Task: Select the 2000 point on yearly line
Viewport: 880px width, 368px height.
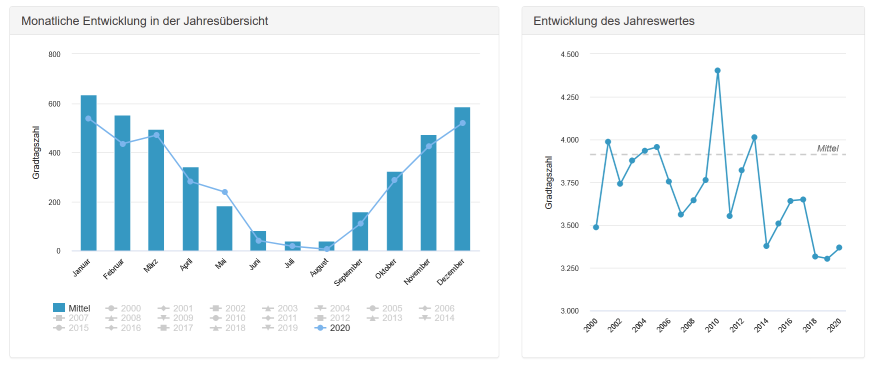Action: [x=596, y=227]
